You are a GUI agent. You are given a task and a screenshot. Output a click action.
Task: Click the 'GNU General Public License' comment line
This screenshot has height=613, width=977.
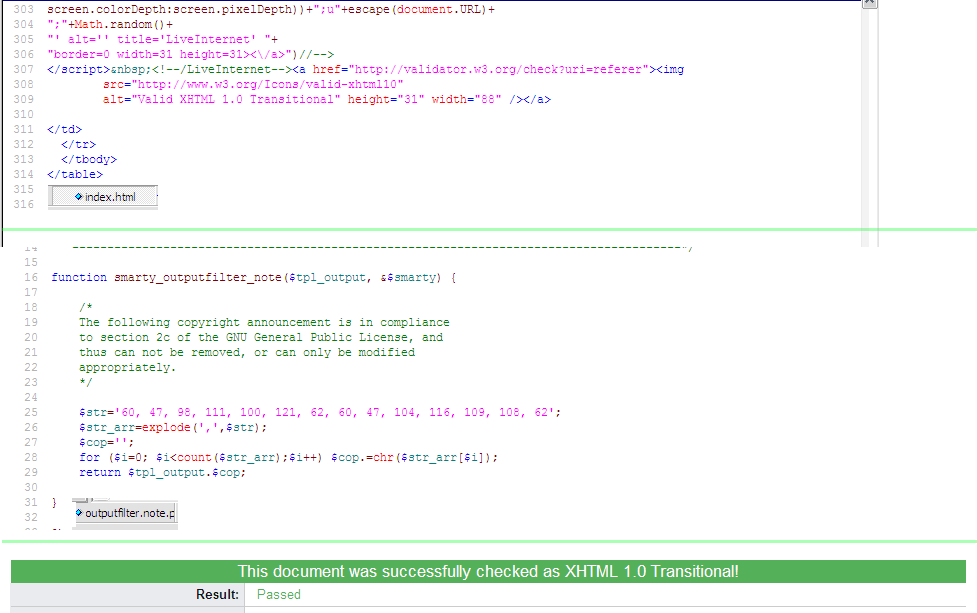click(x=261, y=337)
